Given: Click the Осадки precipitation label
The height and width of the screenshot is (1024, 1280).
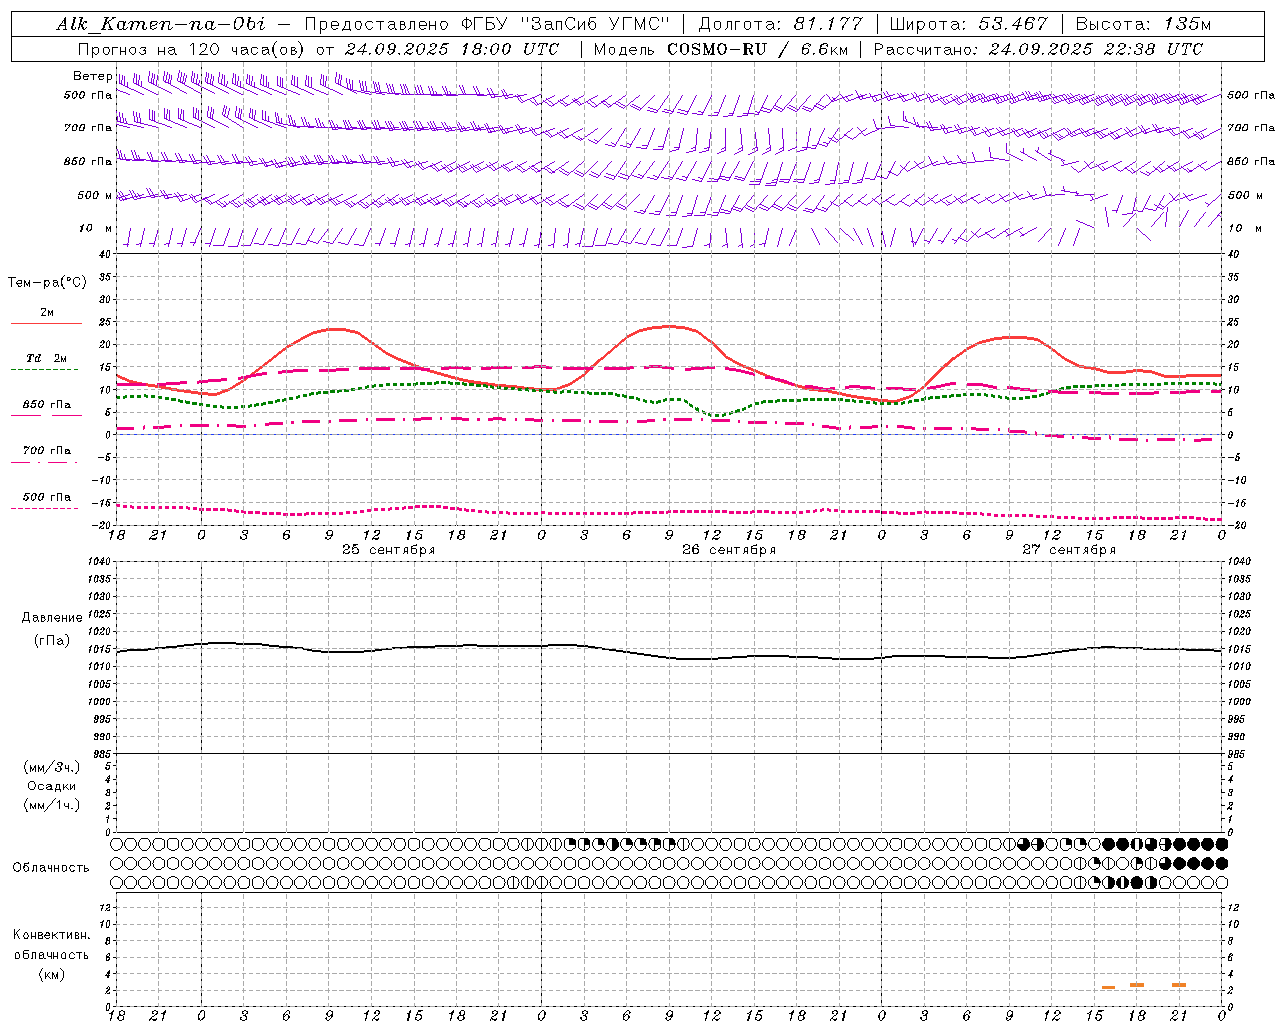Looking at the screenshot, I should (x=52, y=787).
